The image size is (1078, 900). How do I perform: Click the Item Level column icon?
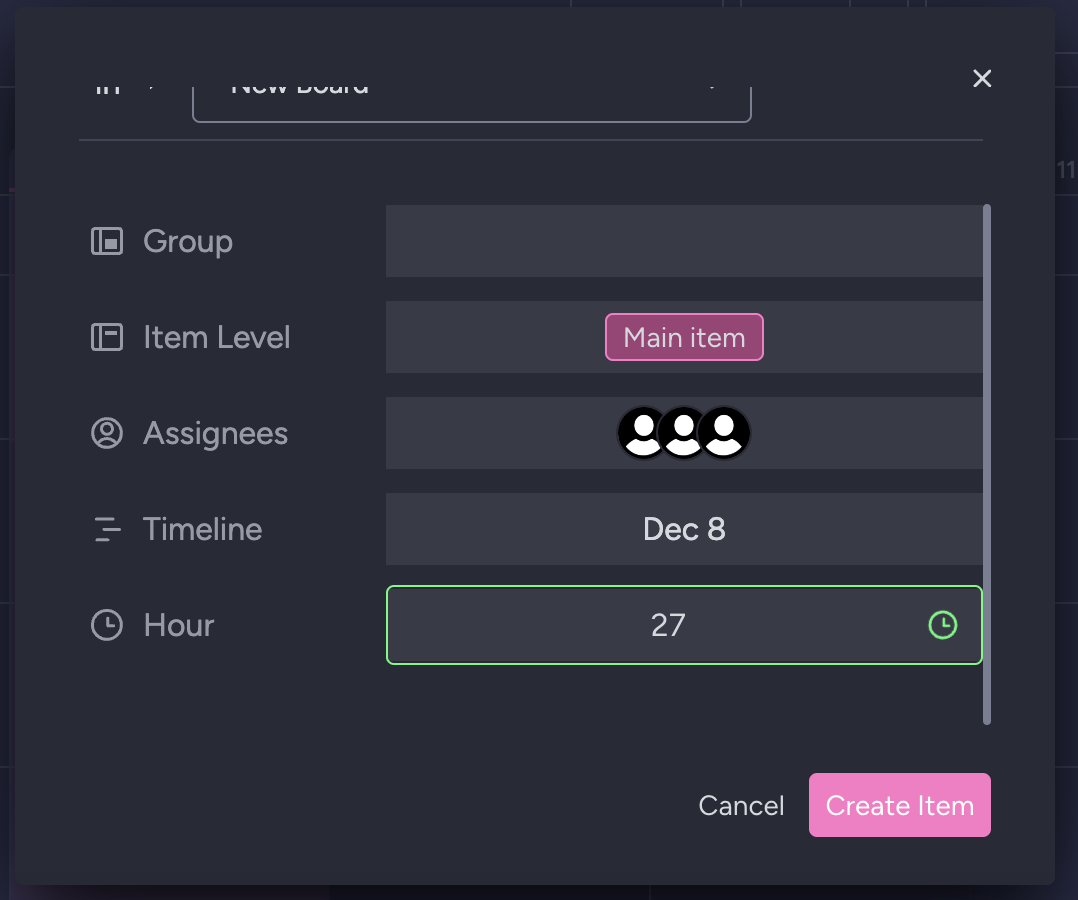(107, 337)
